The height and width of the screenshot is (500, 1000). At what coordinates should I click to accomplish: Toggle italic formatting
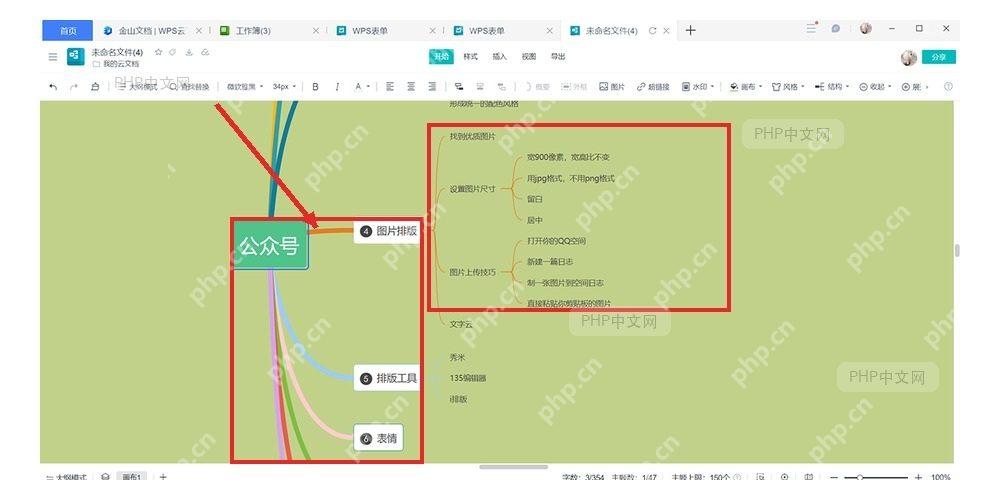(x=337, y=87)
